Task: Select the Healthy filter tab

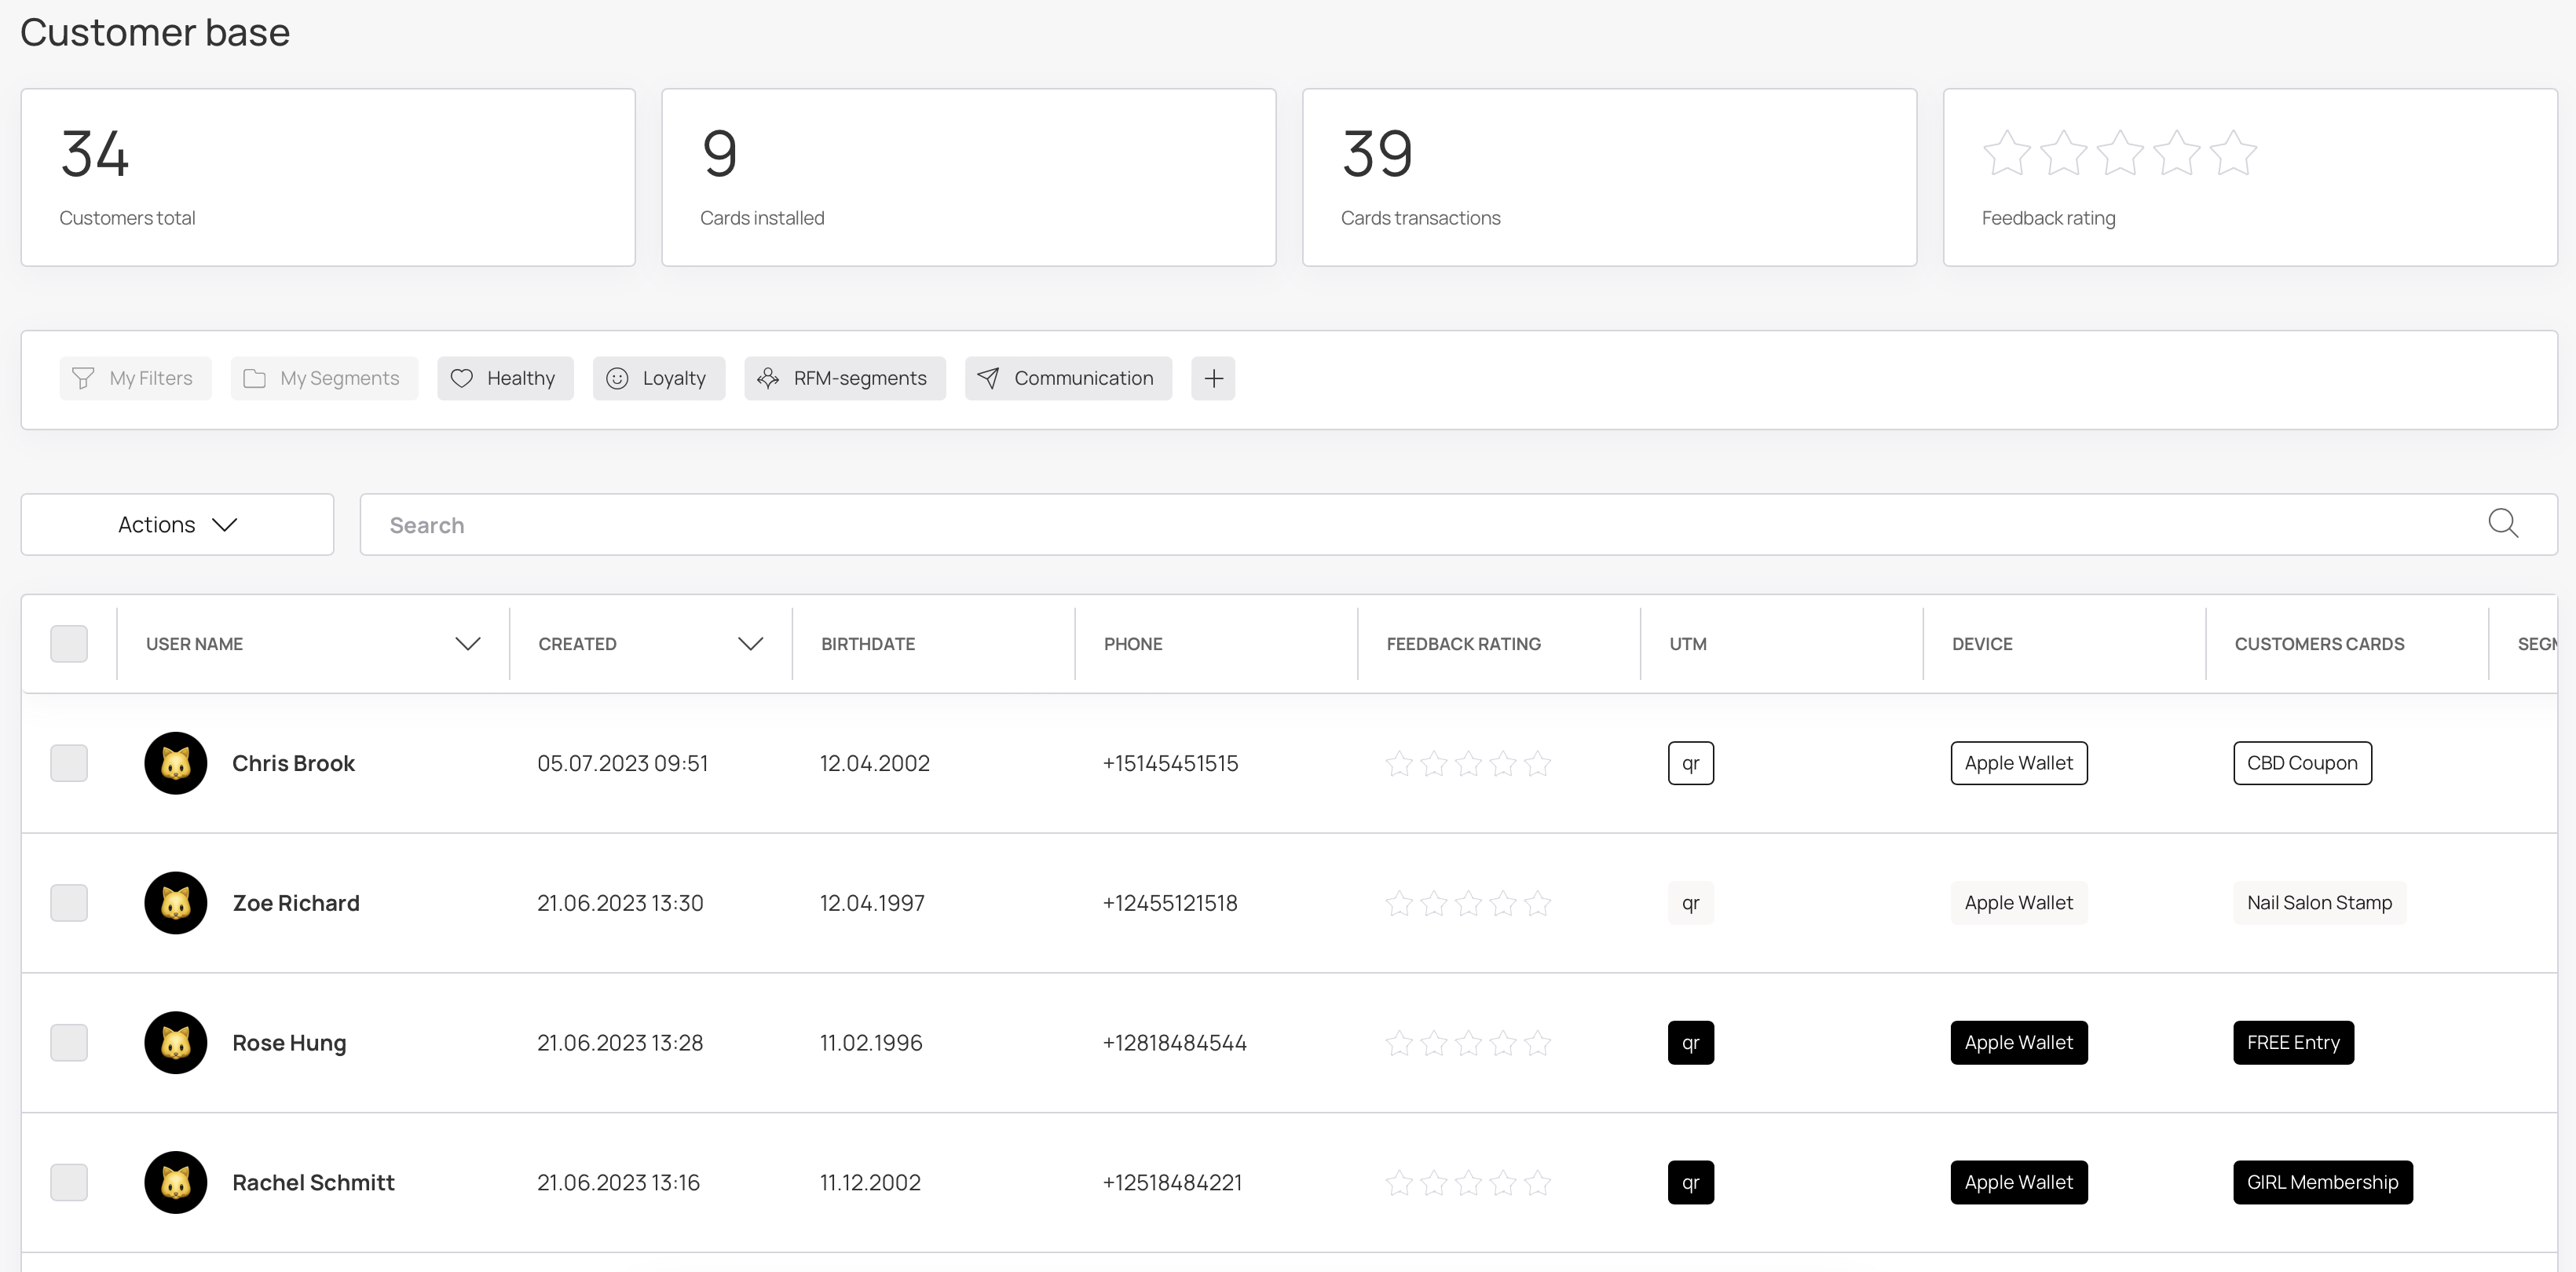Action: [505, 378]
